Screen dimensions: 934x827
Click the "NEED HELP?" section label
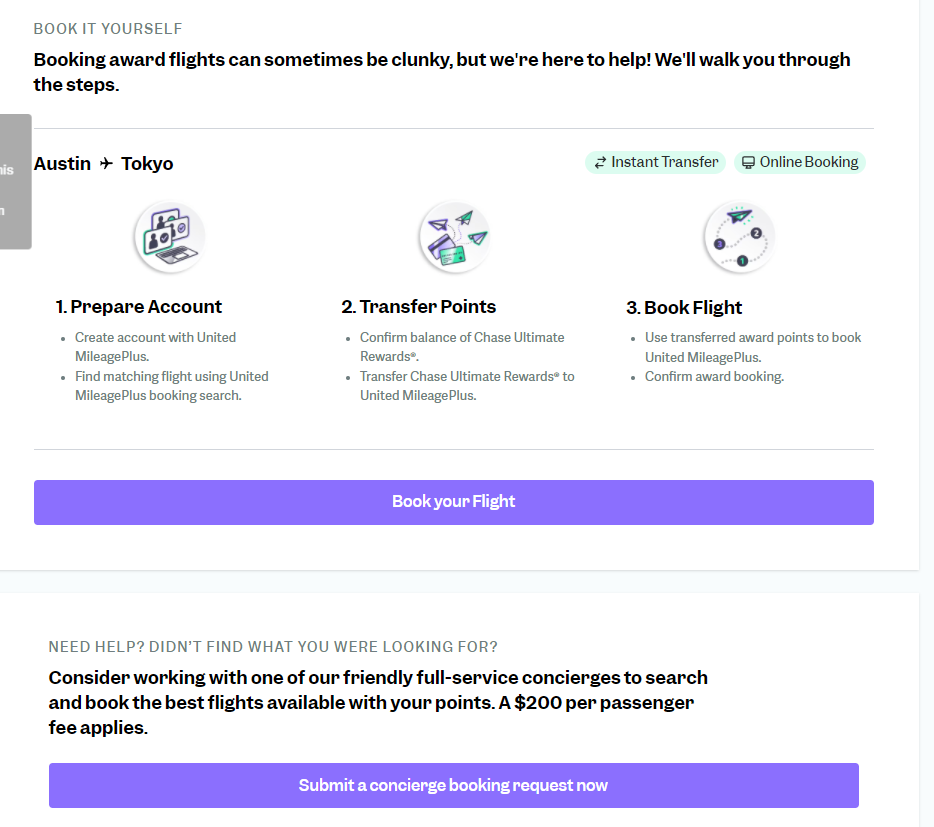coord(273,647)
